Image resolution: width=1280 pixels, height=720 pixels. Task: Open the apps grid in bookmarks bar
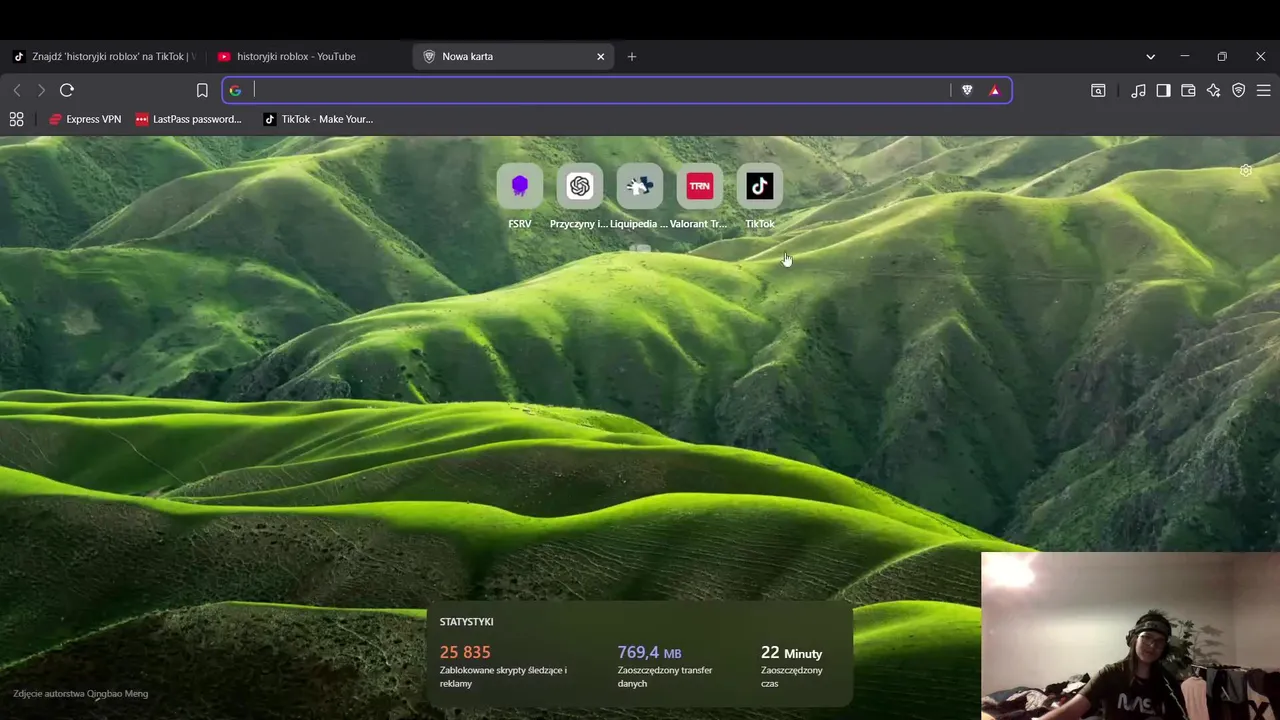pyautogui.click(x=16, y=119)
